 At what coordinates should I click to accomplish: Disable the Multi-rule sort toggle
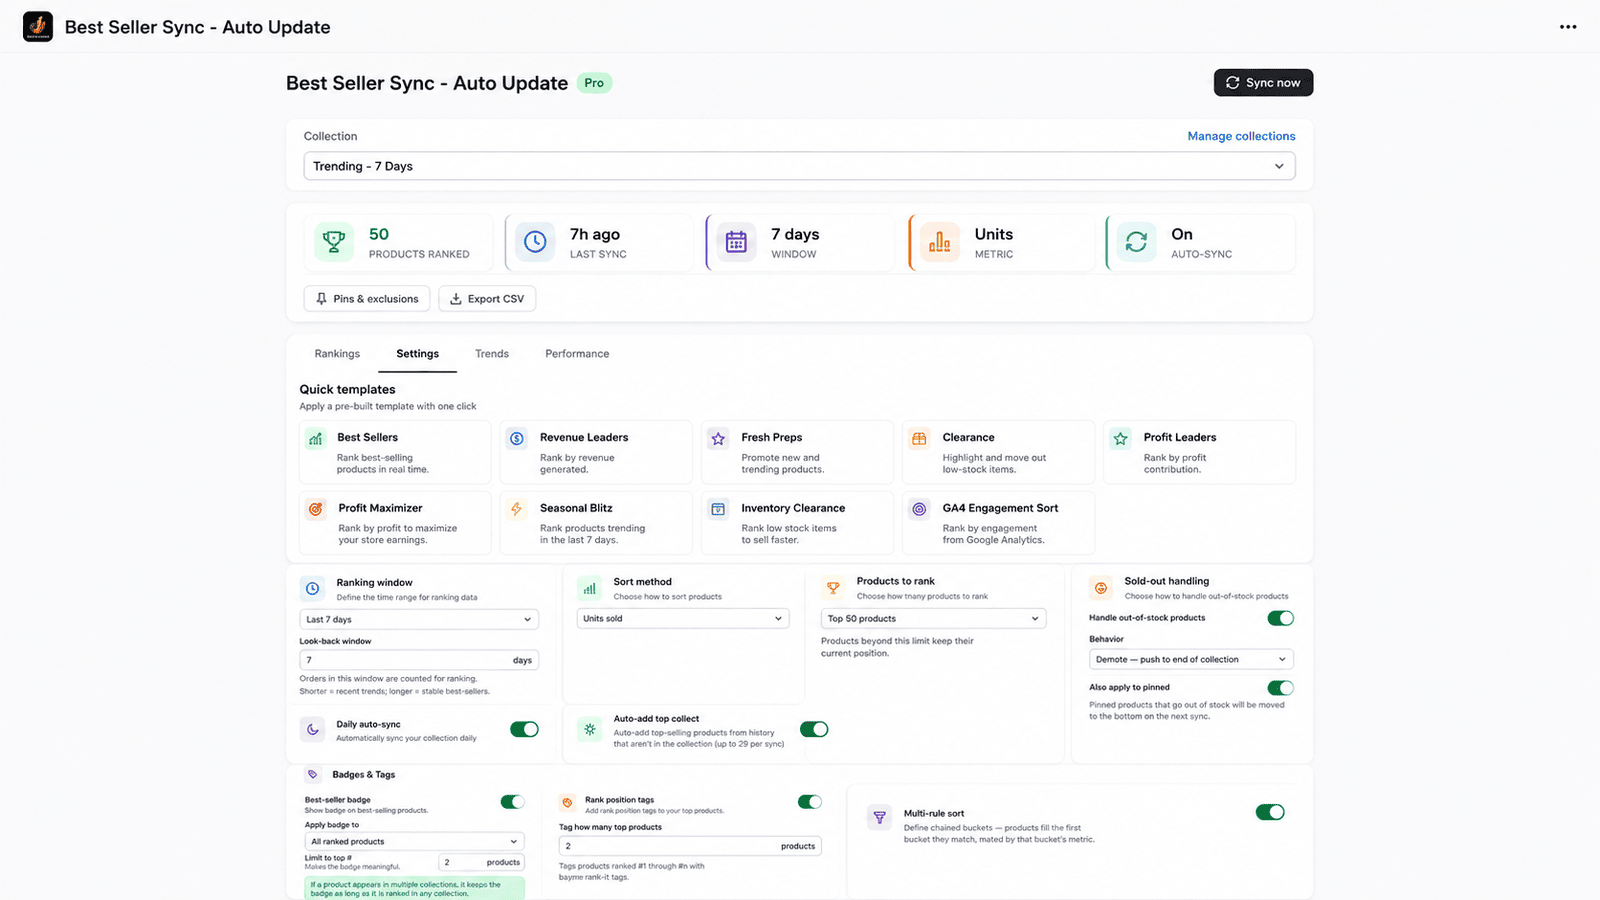click(x=1270, y=812)
